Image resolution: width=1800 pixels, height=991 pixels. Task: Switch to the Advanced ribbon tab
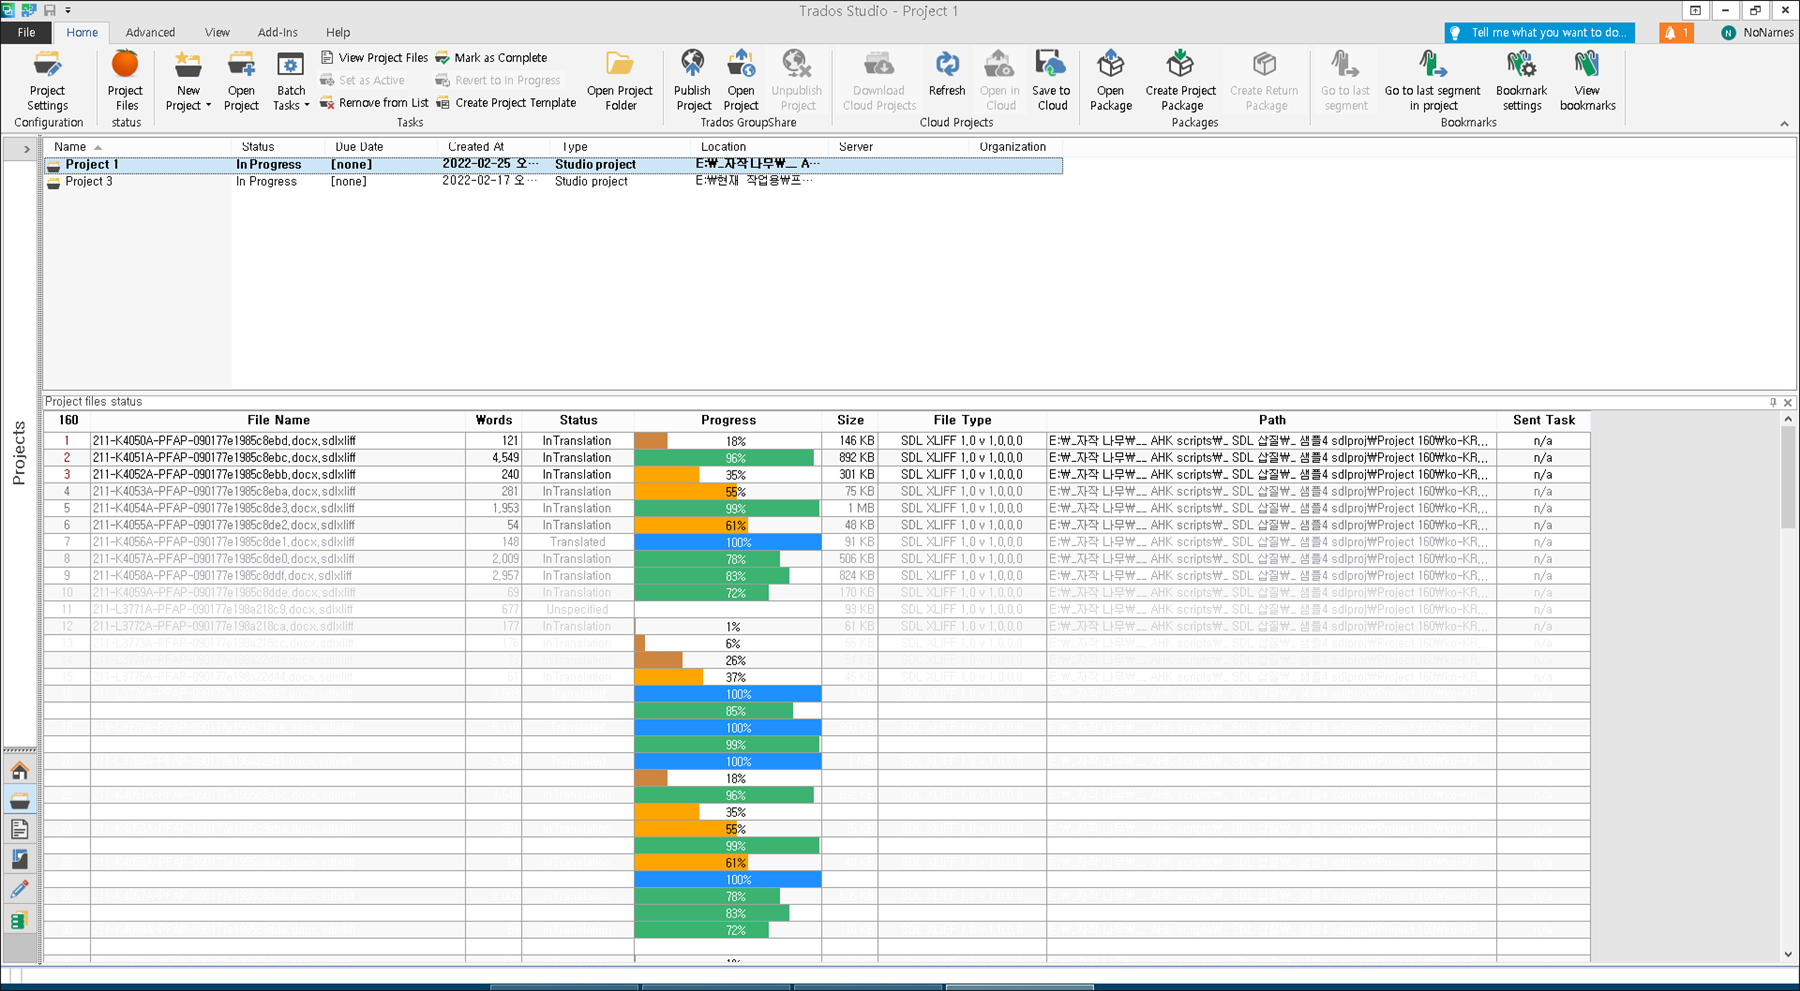150,32
